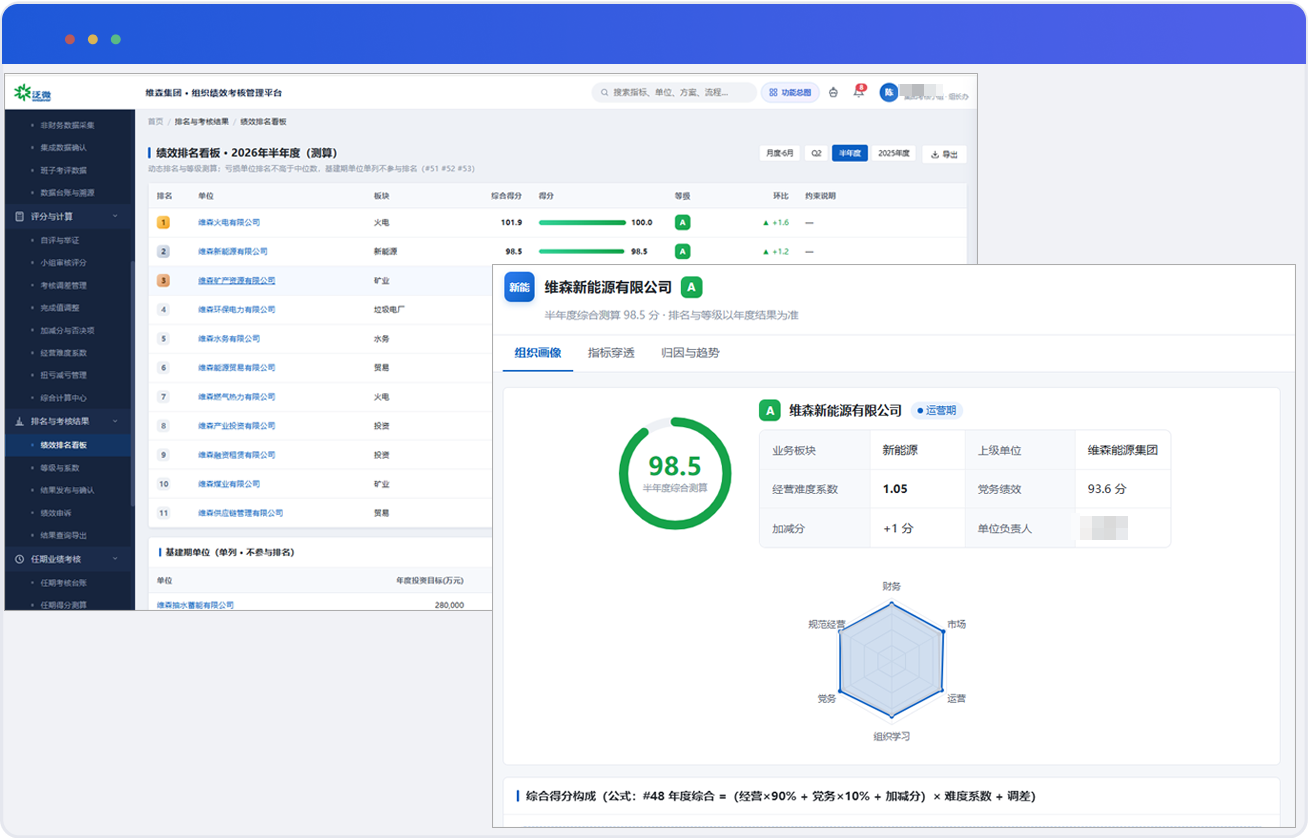
Task: Select the 组织画像 tab
Action: [538, 353]
